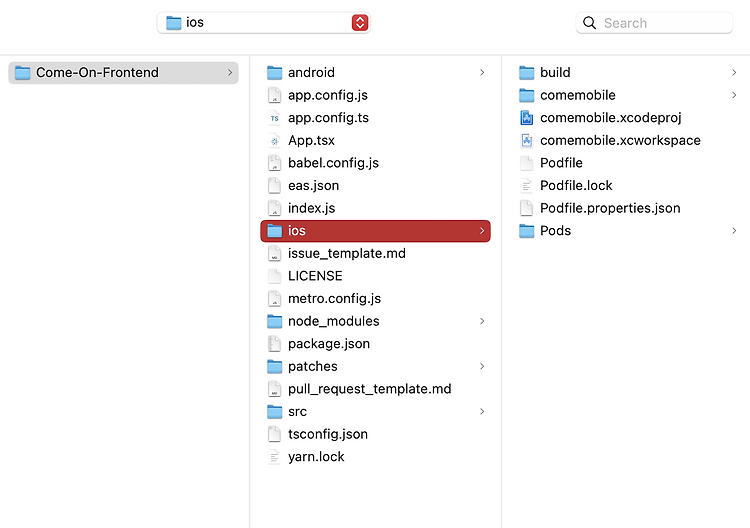
Task: Open the ios path popup stepper
Action: [x=360, y=22]
